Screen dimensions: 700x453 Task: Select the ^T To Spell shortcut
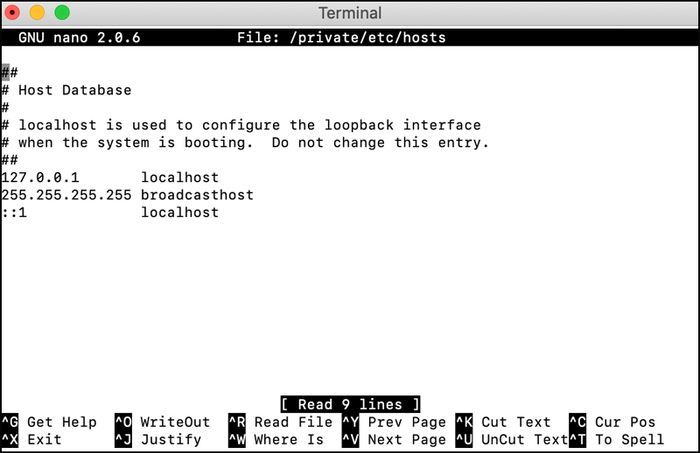coord(617,439)
